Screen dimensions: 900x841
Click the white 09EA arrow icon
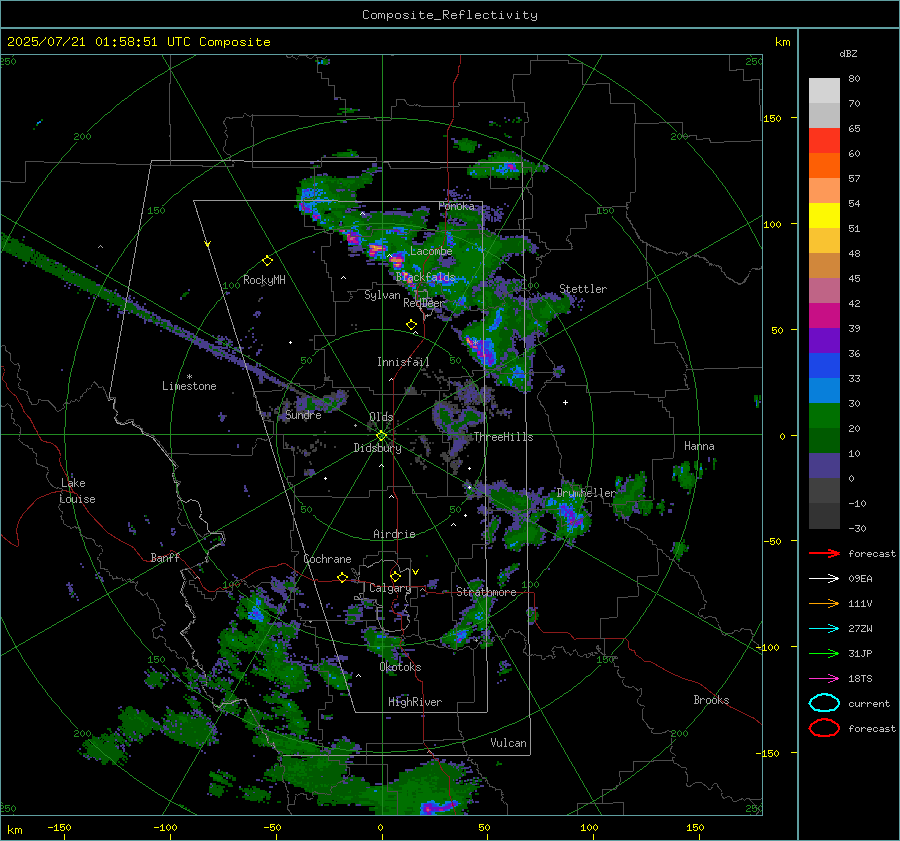824,579
